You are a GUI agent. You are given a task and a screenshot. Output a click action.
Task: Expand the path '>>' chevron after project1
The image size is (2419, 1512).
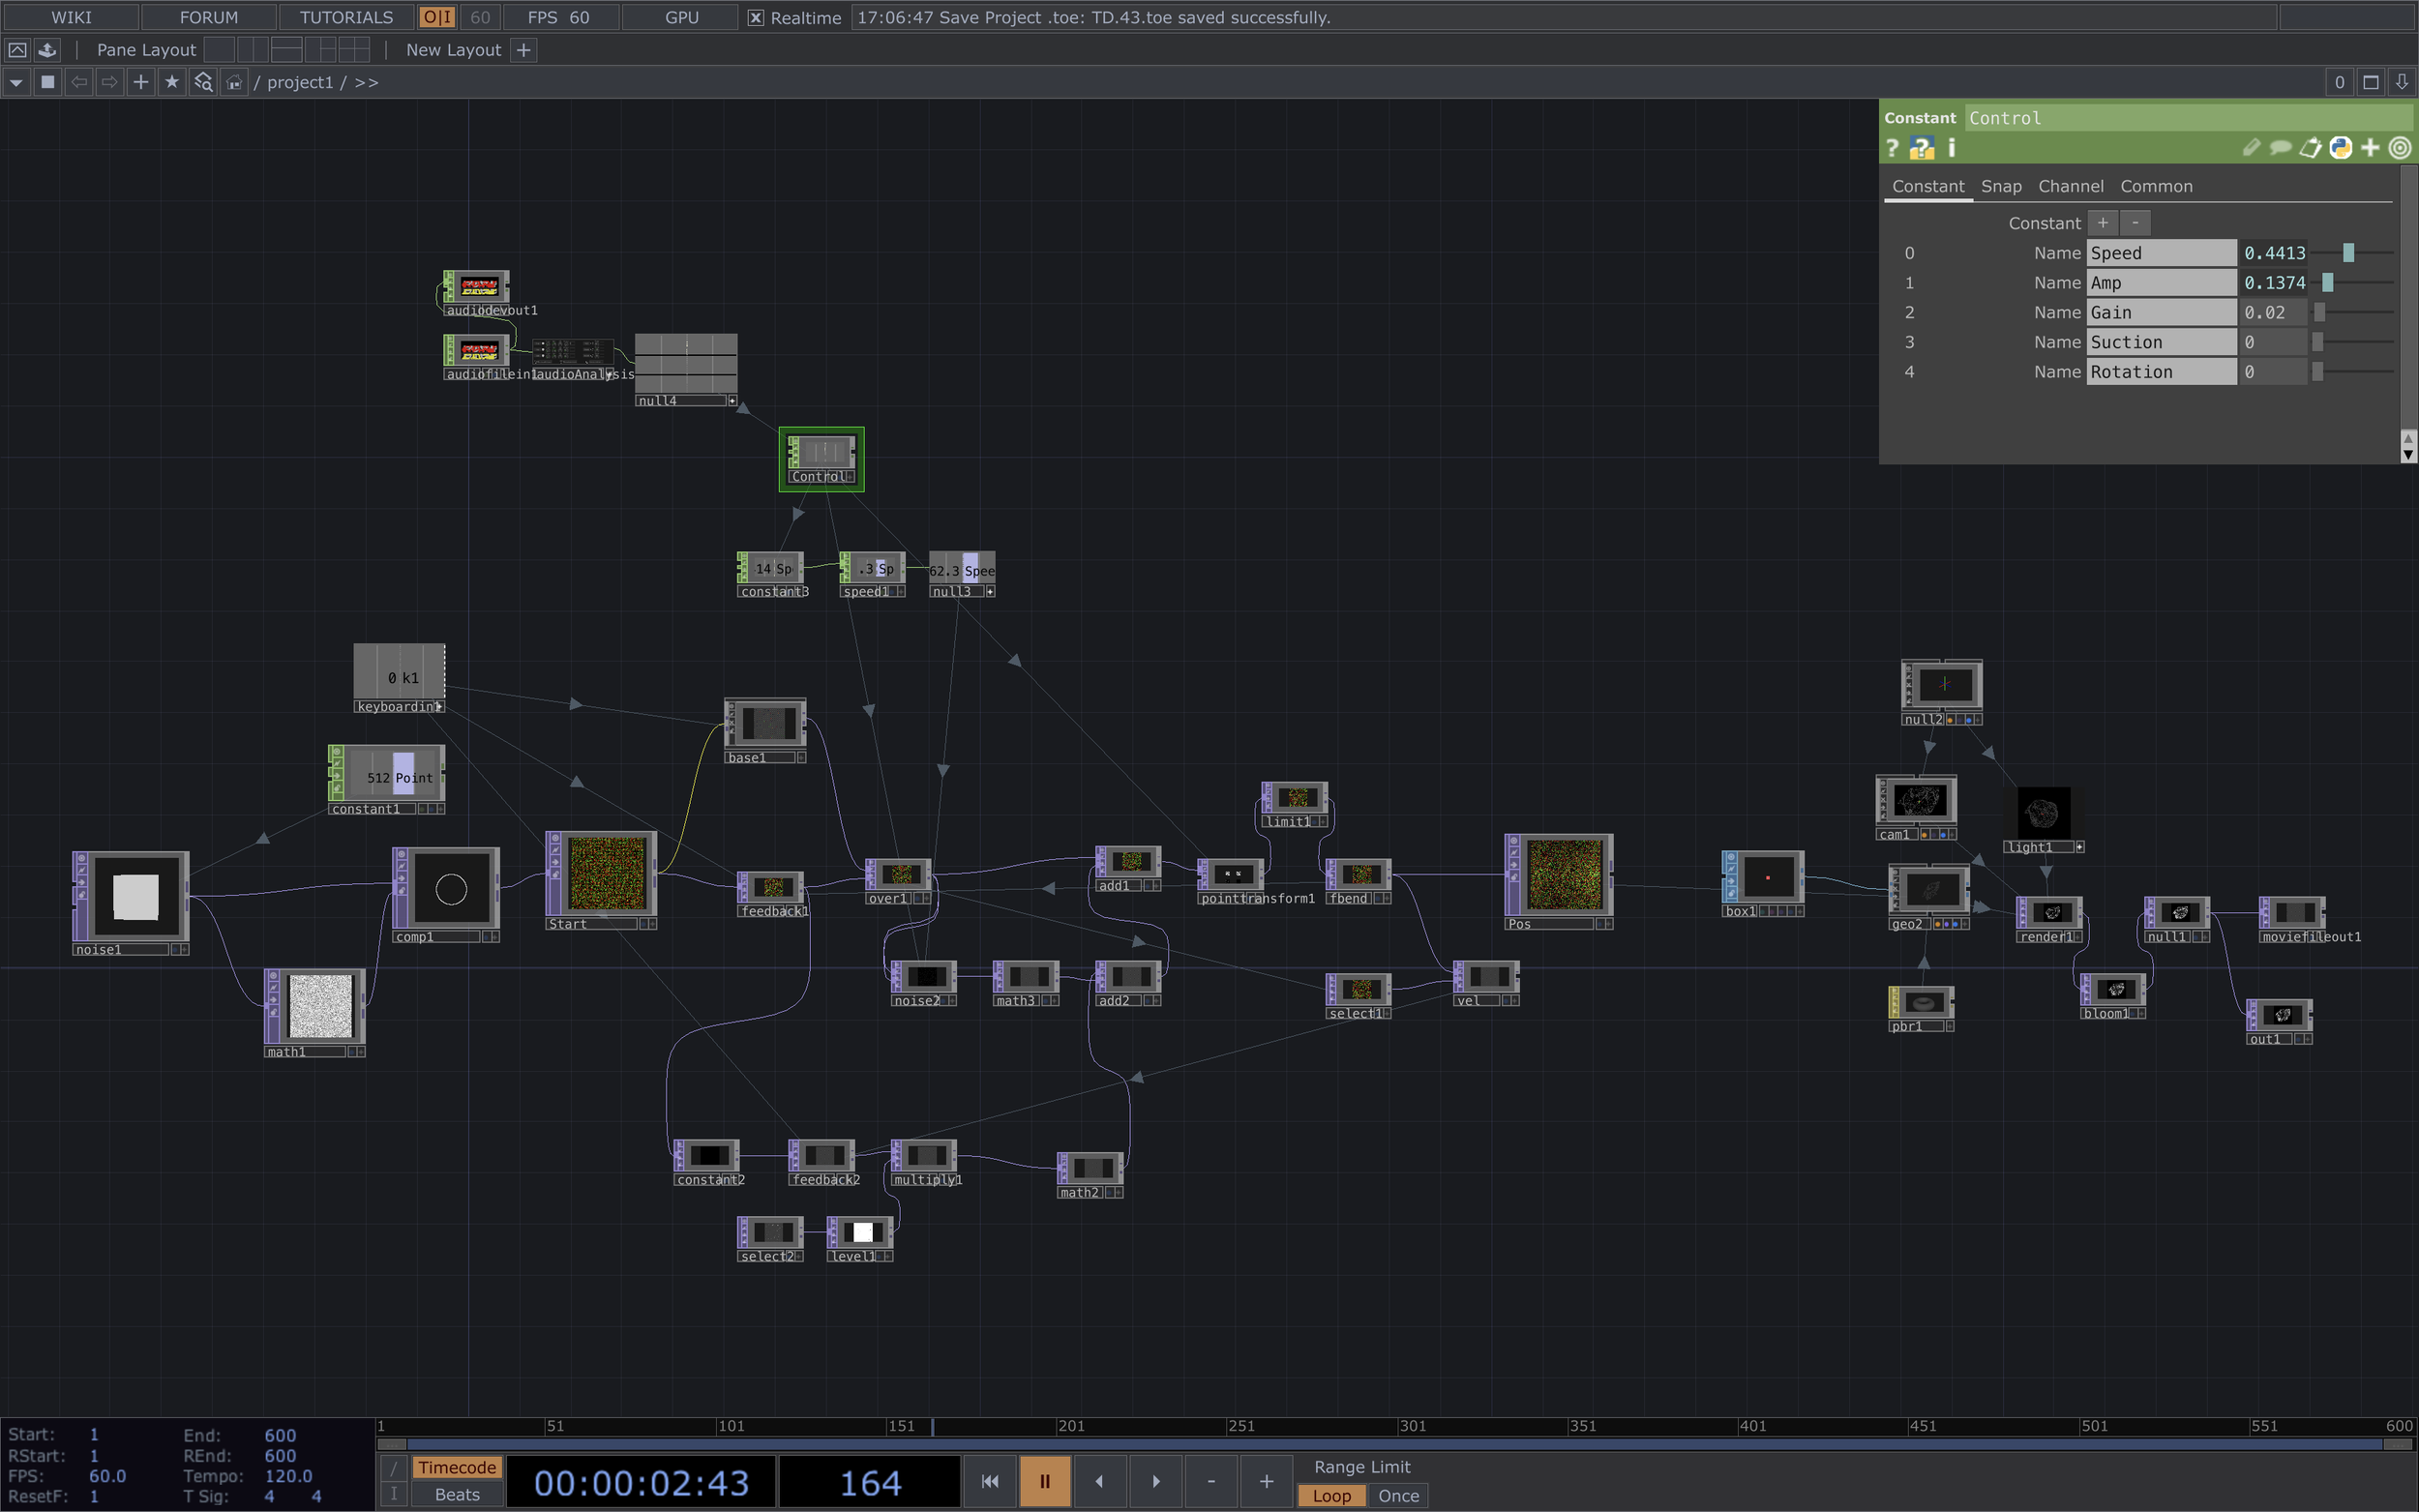click(x=366, y=82)
